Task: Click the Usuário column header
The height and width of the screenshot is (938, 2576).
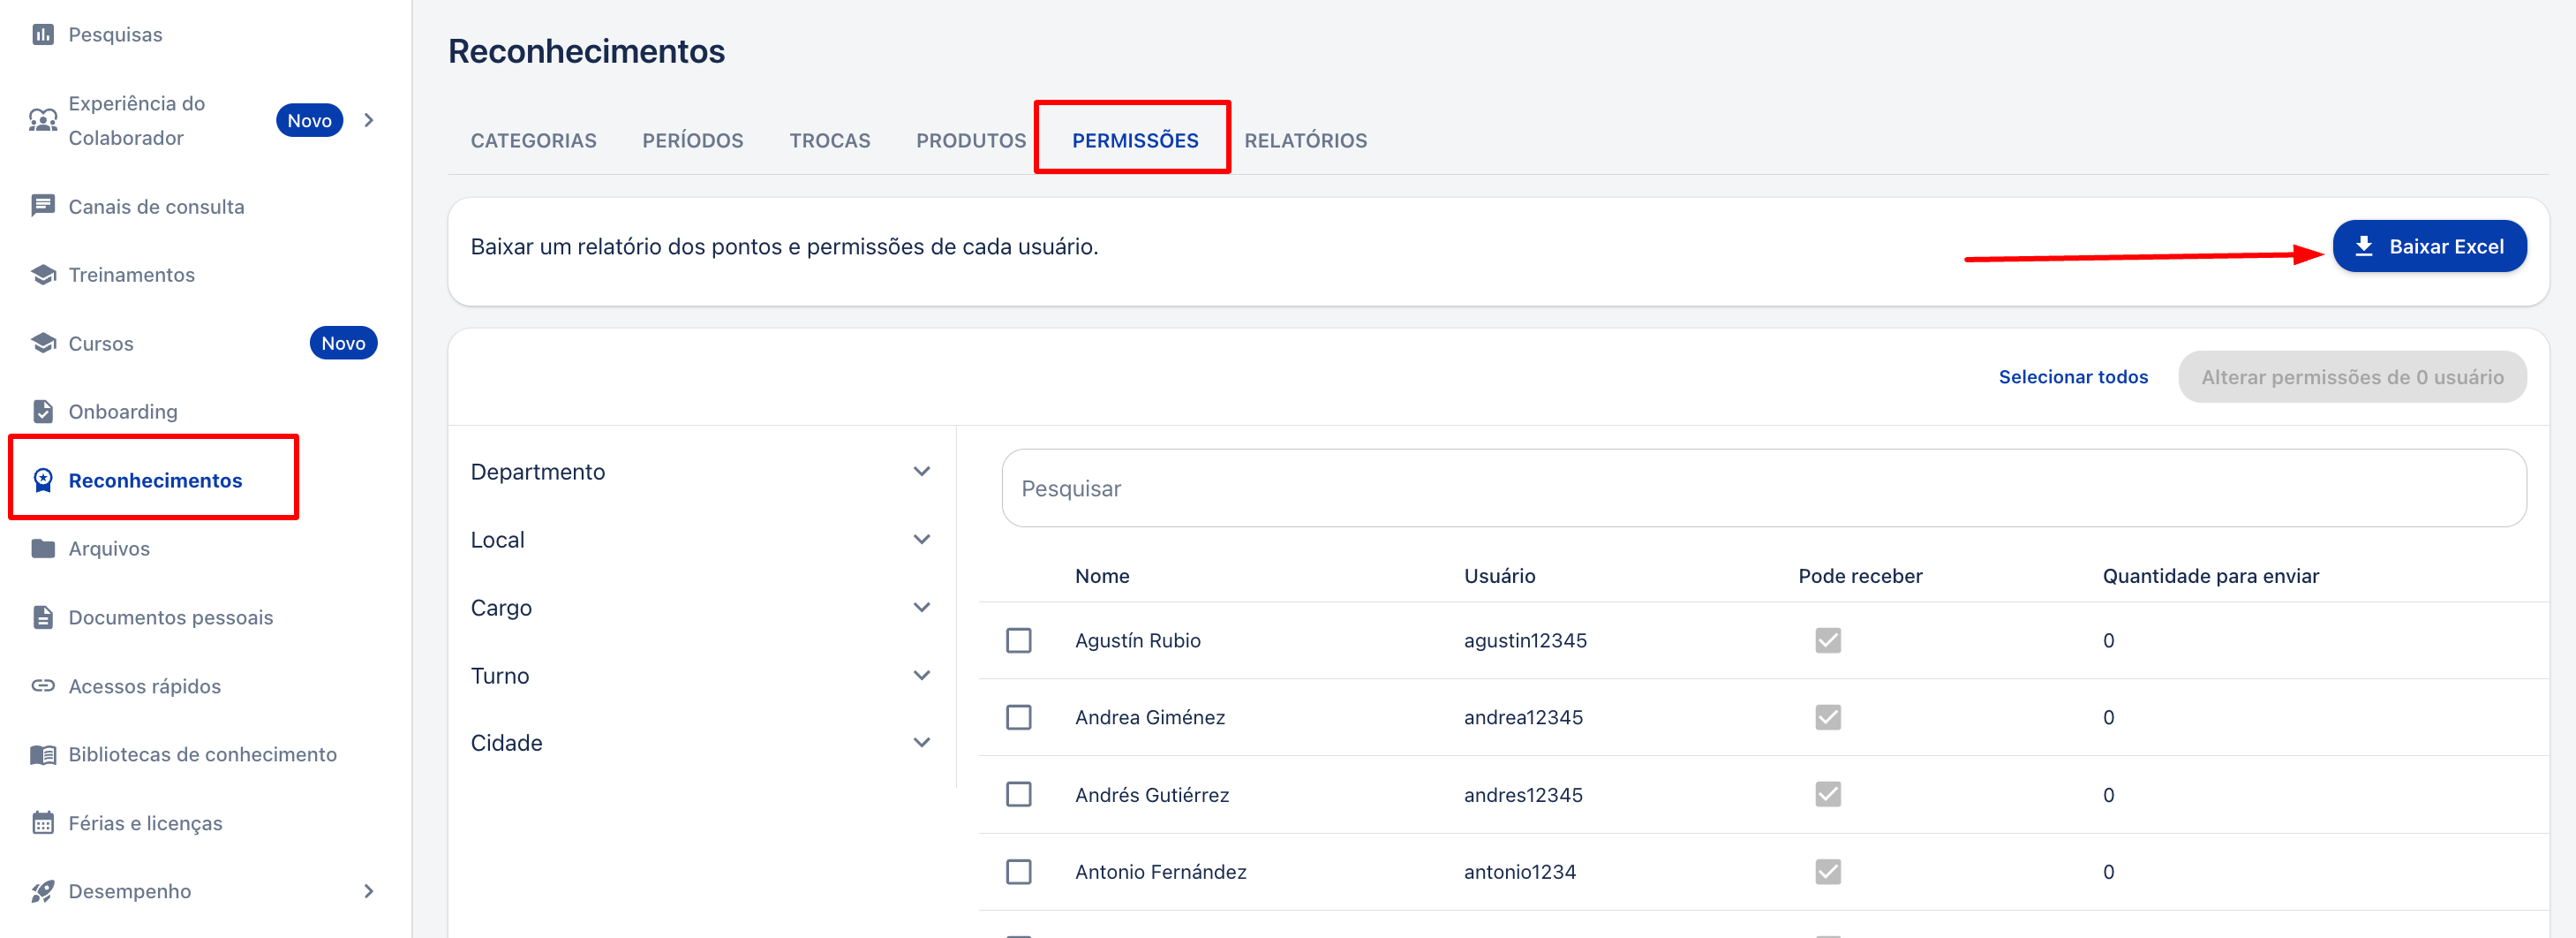Action: pyautogui.click(x=1499, y=576)
